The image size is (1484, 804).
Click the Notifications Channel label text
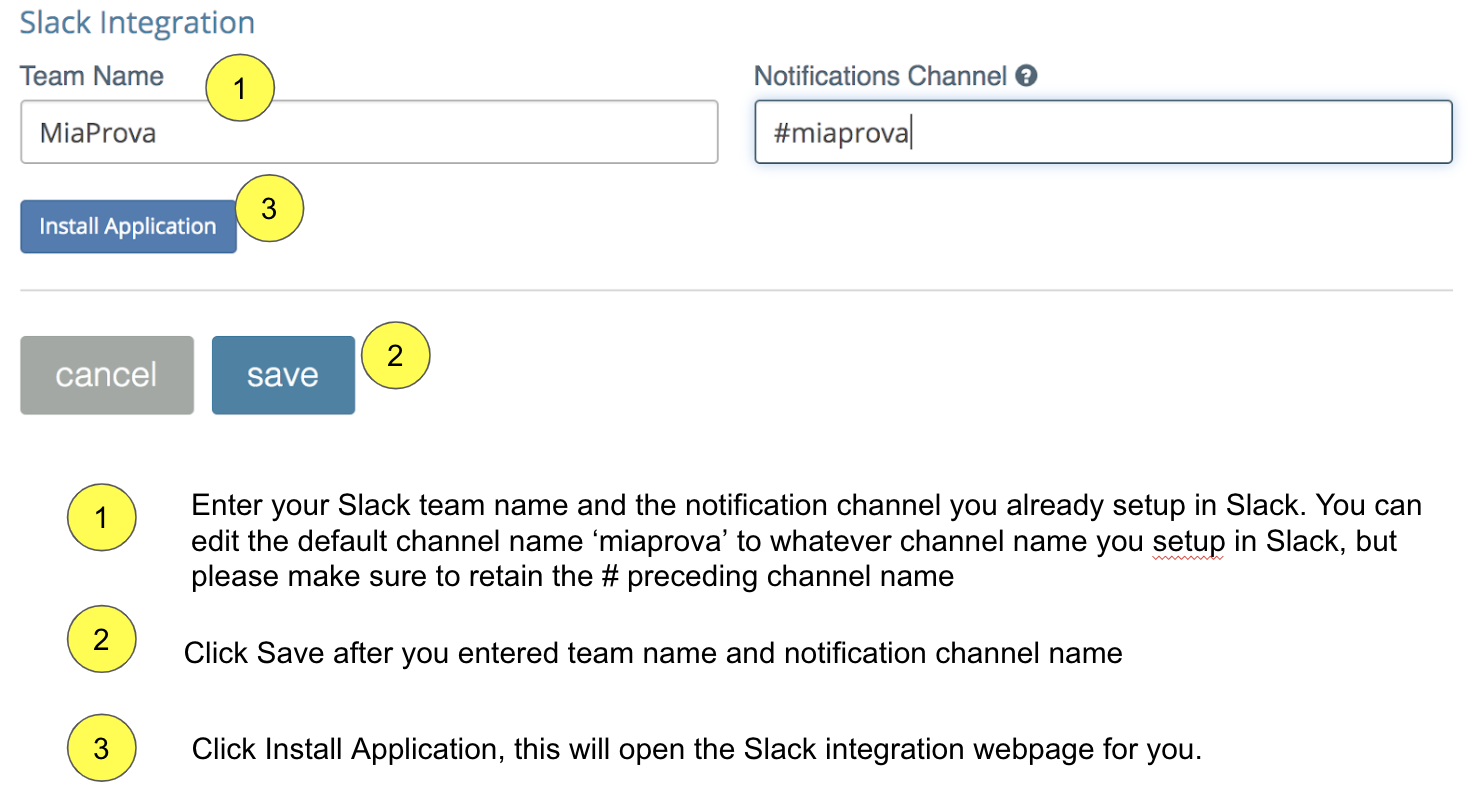click(880, 76)
